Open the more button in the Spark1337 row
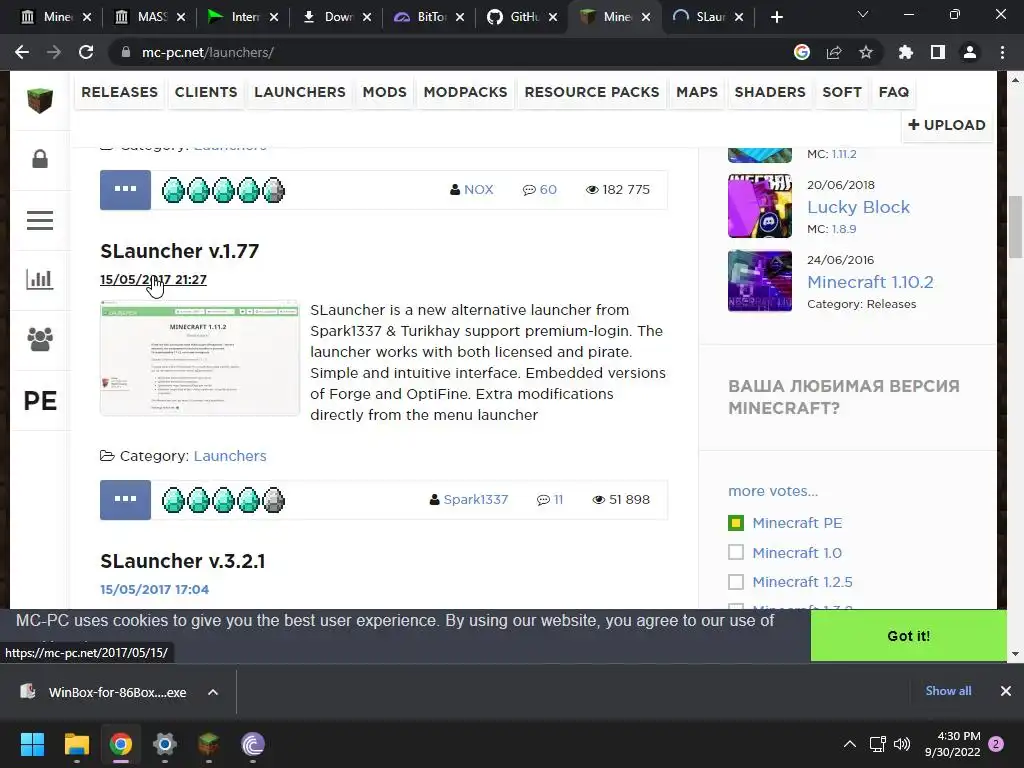This screenshot has width=1024, height=768. point(125,500)
